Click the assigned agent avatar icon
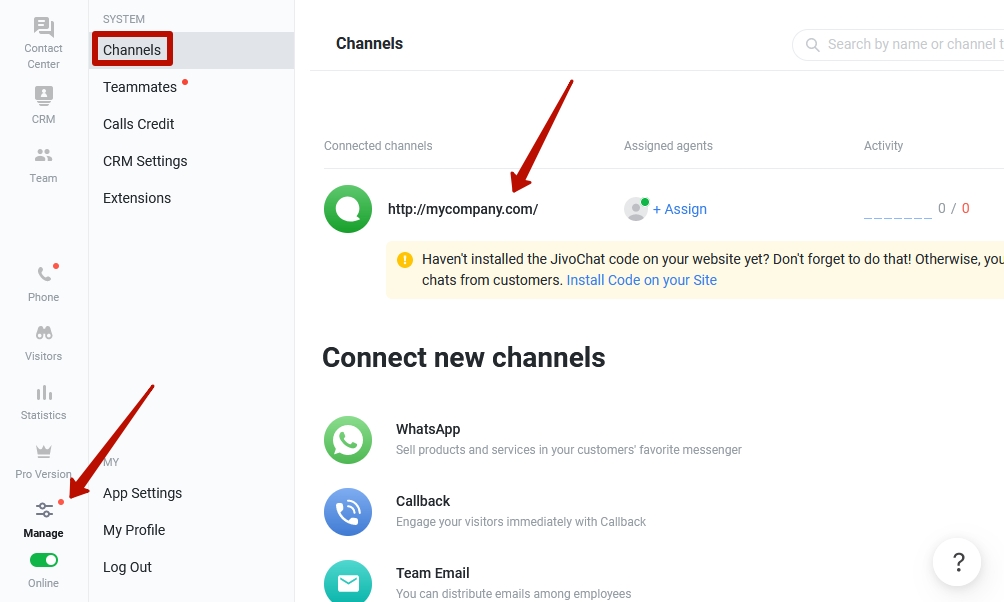The height and width of the screenshot is (602, 1004). point(636,209)
